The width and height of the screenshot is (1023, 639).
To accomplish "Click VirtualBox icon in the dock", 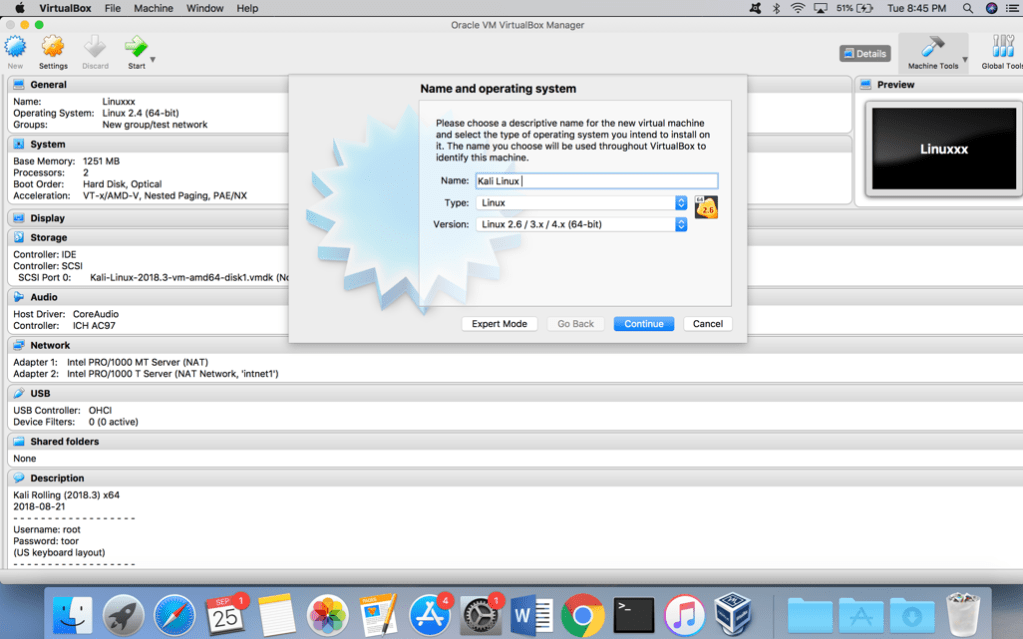I will [733, 614].
